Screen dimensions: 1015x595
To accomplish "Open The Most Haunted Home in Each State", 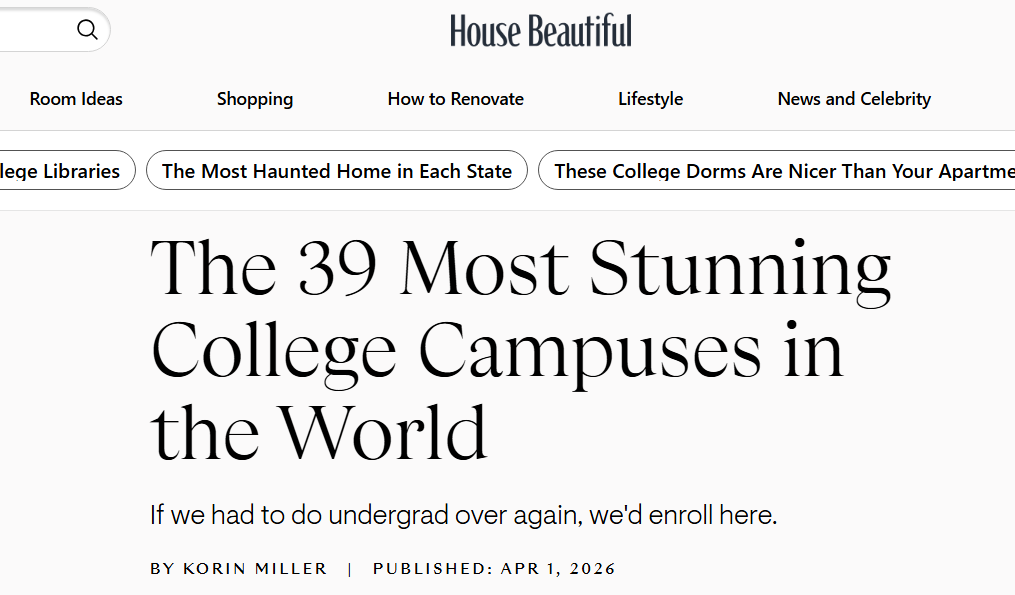I will pyautogui.click(x=337, y=171).
